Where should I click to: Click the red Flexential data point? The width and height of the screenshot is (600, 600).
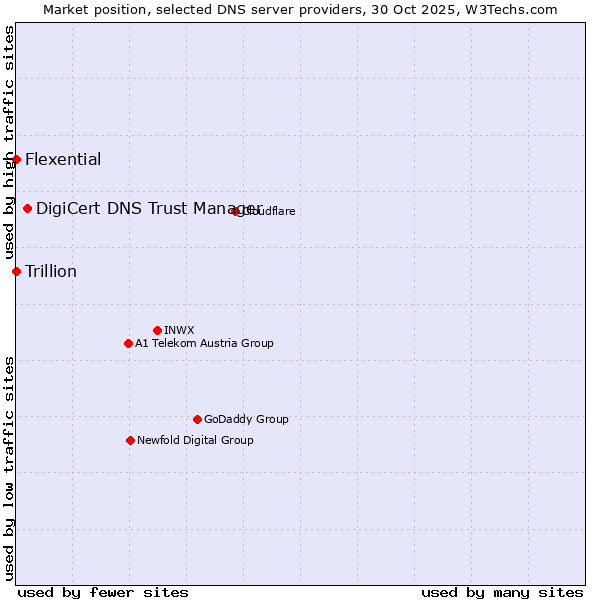pyautogui.click(x=16, y=160)
